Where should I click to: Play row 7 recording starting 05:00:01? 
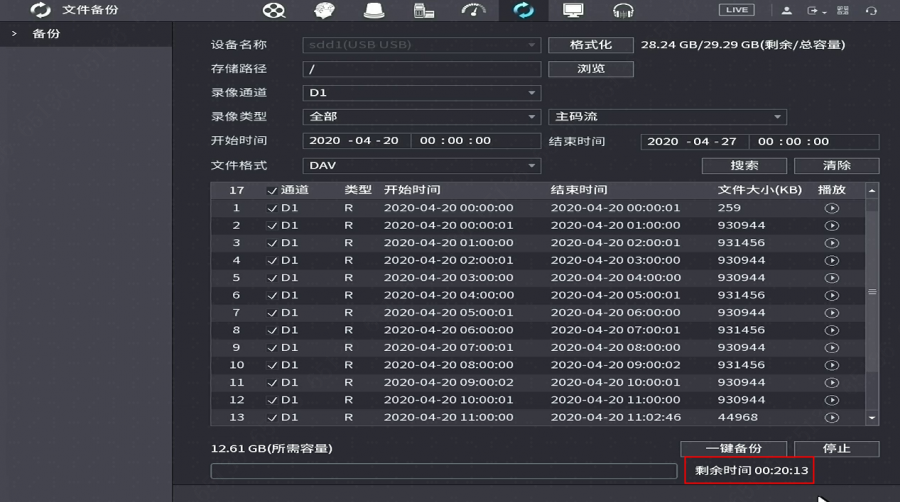(x=832, y=313)
